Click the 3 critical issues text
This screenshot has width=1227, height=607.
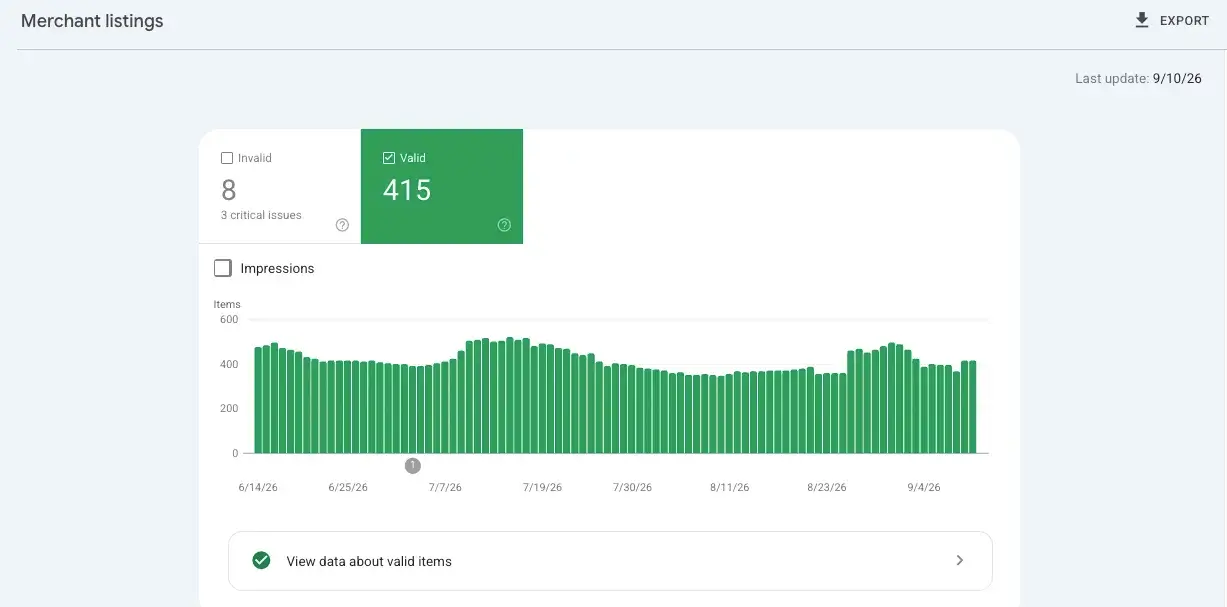(x=261, y=215)
